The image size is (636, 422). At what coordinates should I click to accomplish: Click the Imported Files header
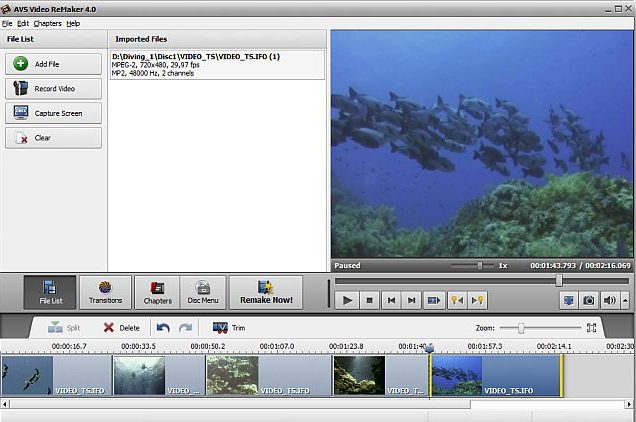coord(141,39)
